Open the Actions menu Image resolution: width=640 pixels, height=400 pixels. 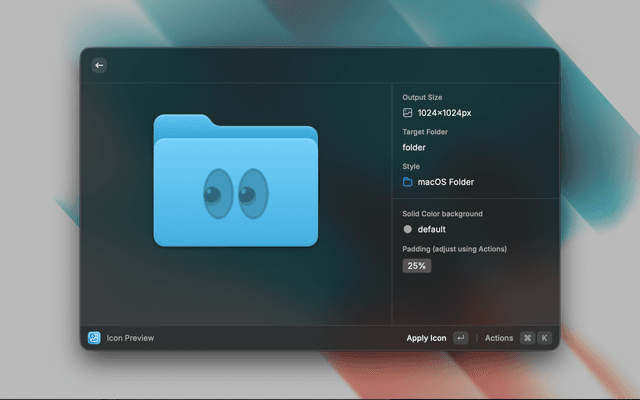(499, 338)
